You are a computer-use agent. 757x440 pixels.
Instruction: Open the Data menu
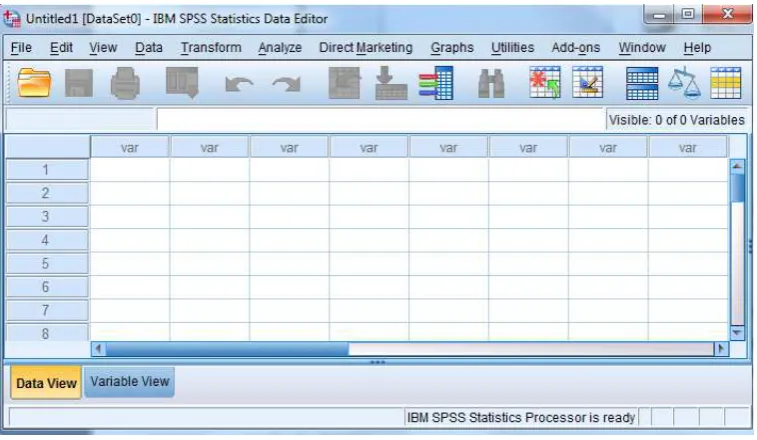click(149, 47)
